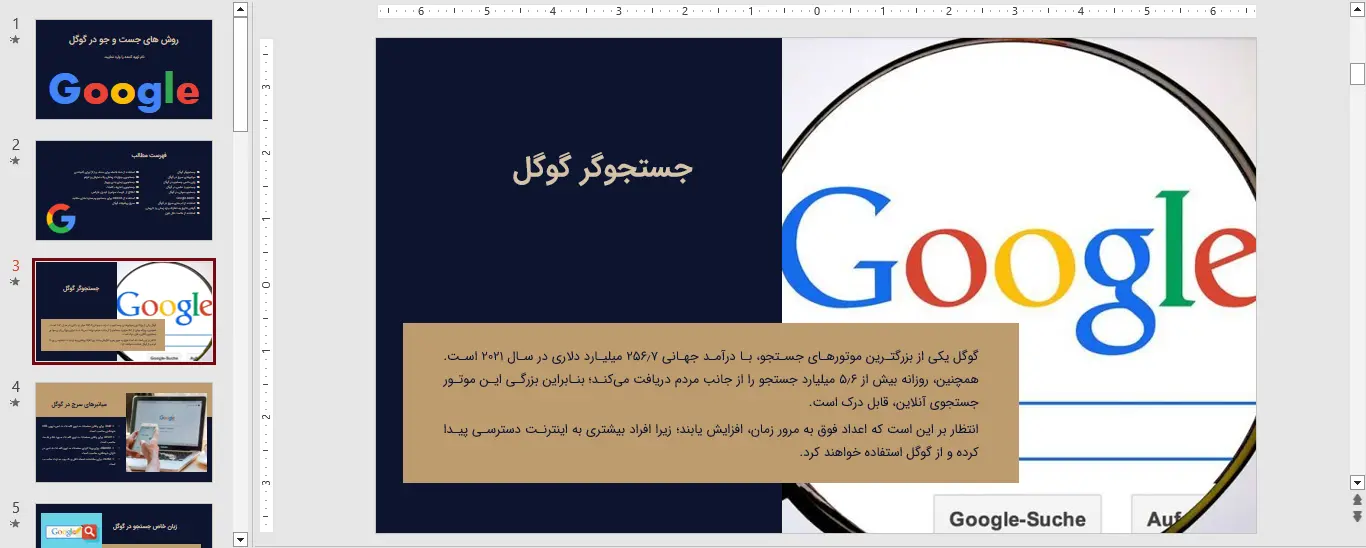This screenshot has width=1366, height=548.
Task: Click the thumbnail panel scrollbar thumb
Action: tap(240, 75)
